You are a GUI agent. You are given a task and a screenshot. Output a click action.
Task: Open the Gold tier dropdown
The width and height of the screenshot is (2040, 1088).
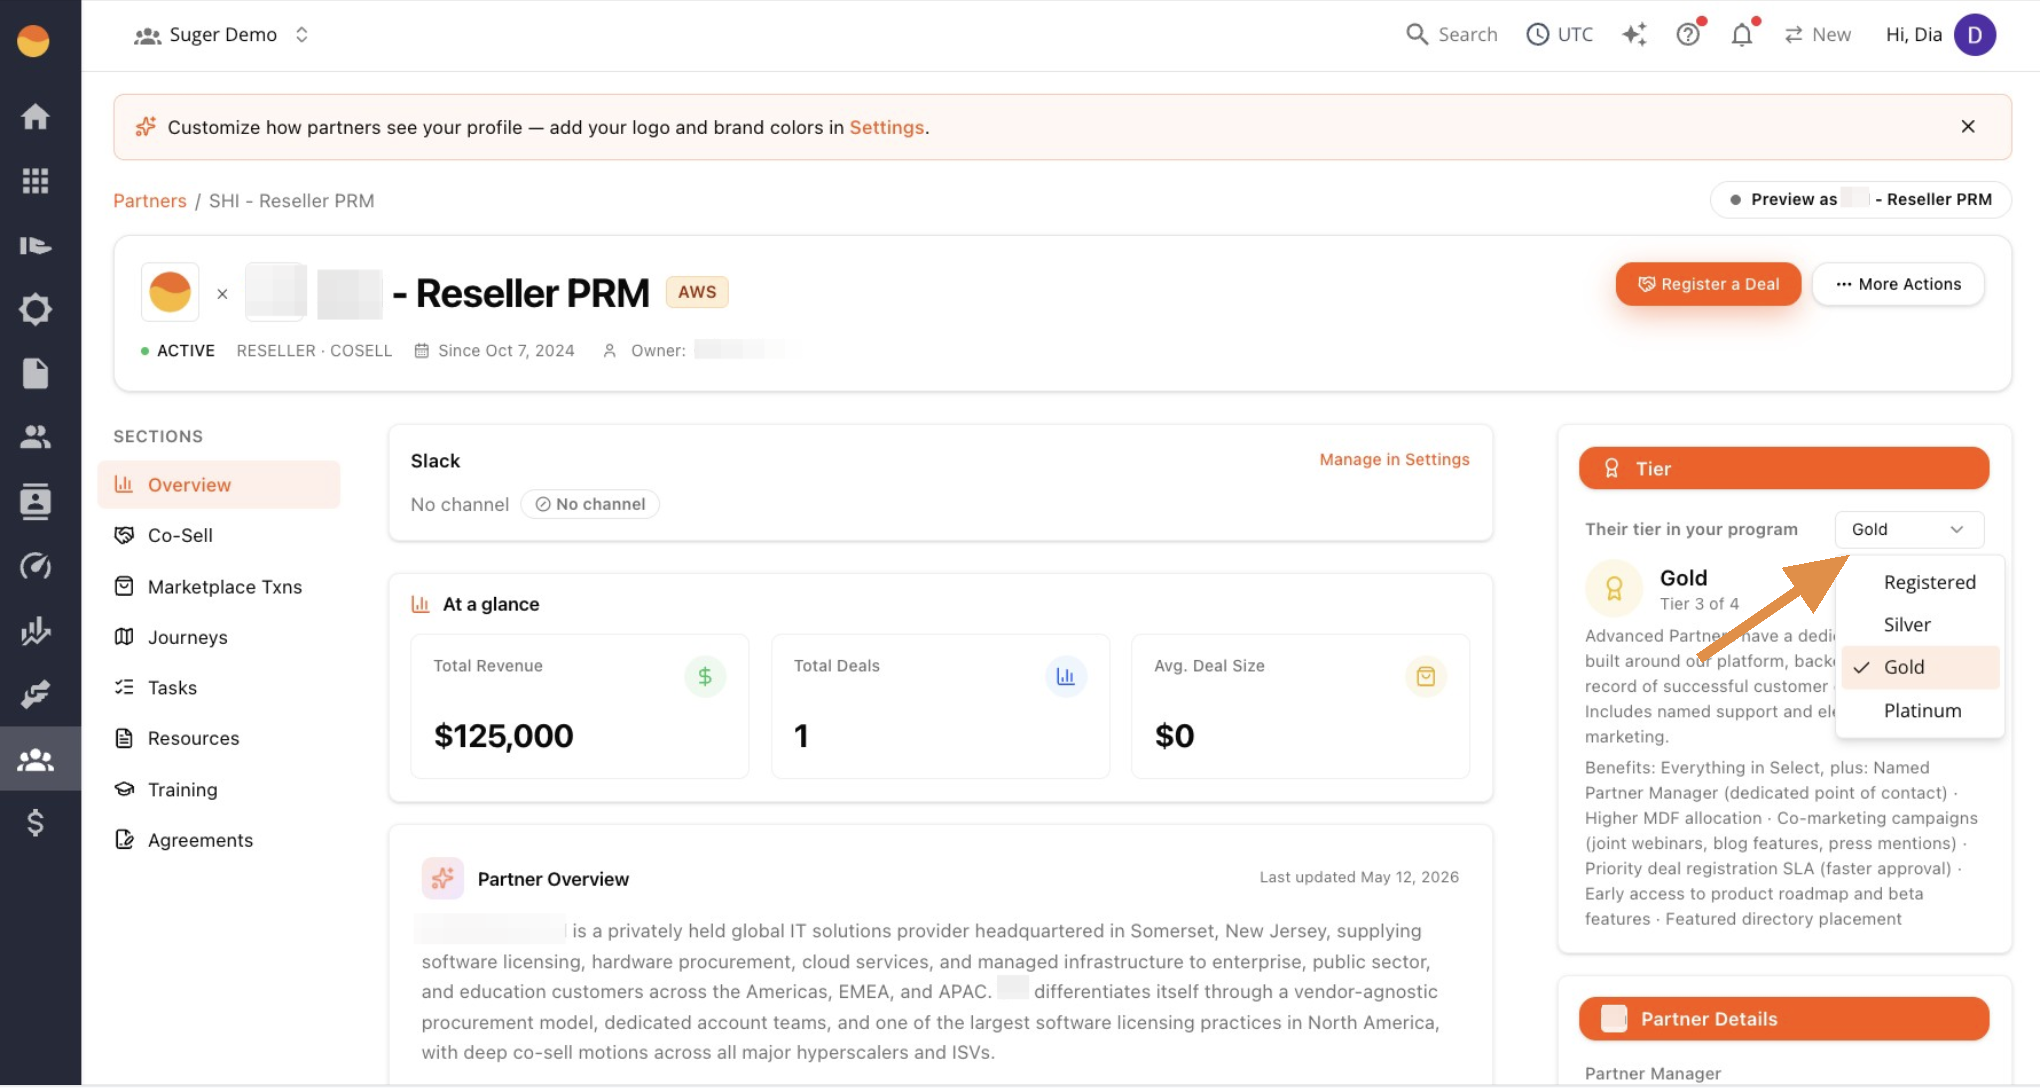click(1909, 530)
